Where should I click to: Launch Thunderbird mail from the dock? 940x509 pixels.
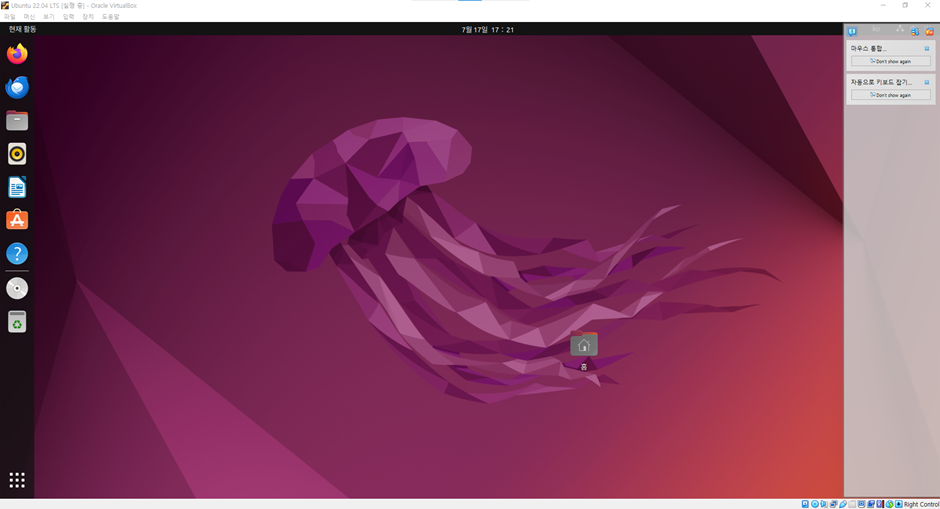[x=17, y=88]
